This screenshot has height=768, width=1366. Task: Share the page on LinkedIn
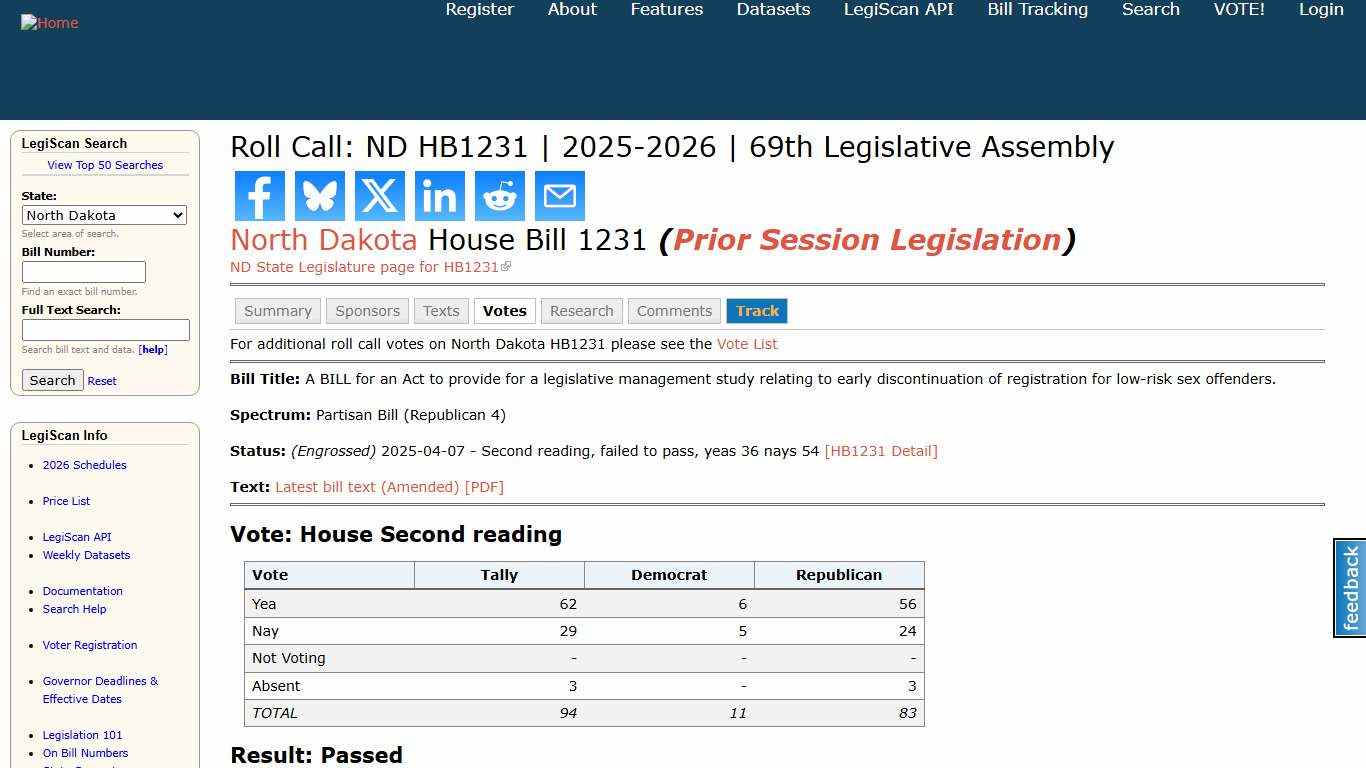(x=439, y=196)
